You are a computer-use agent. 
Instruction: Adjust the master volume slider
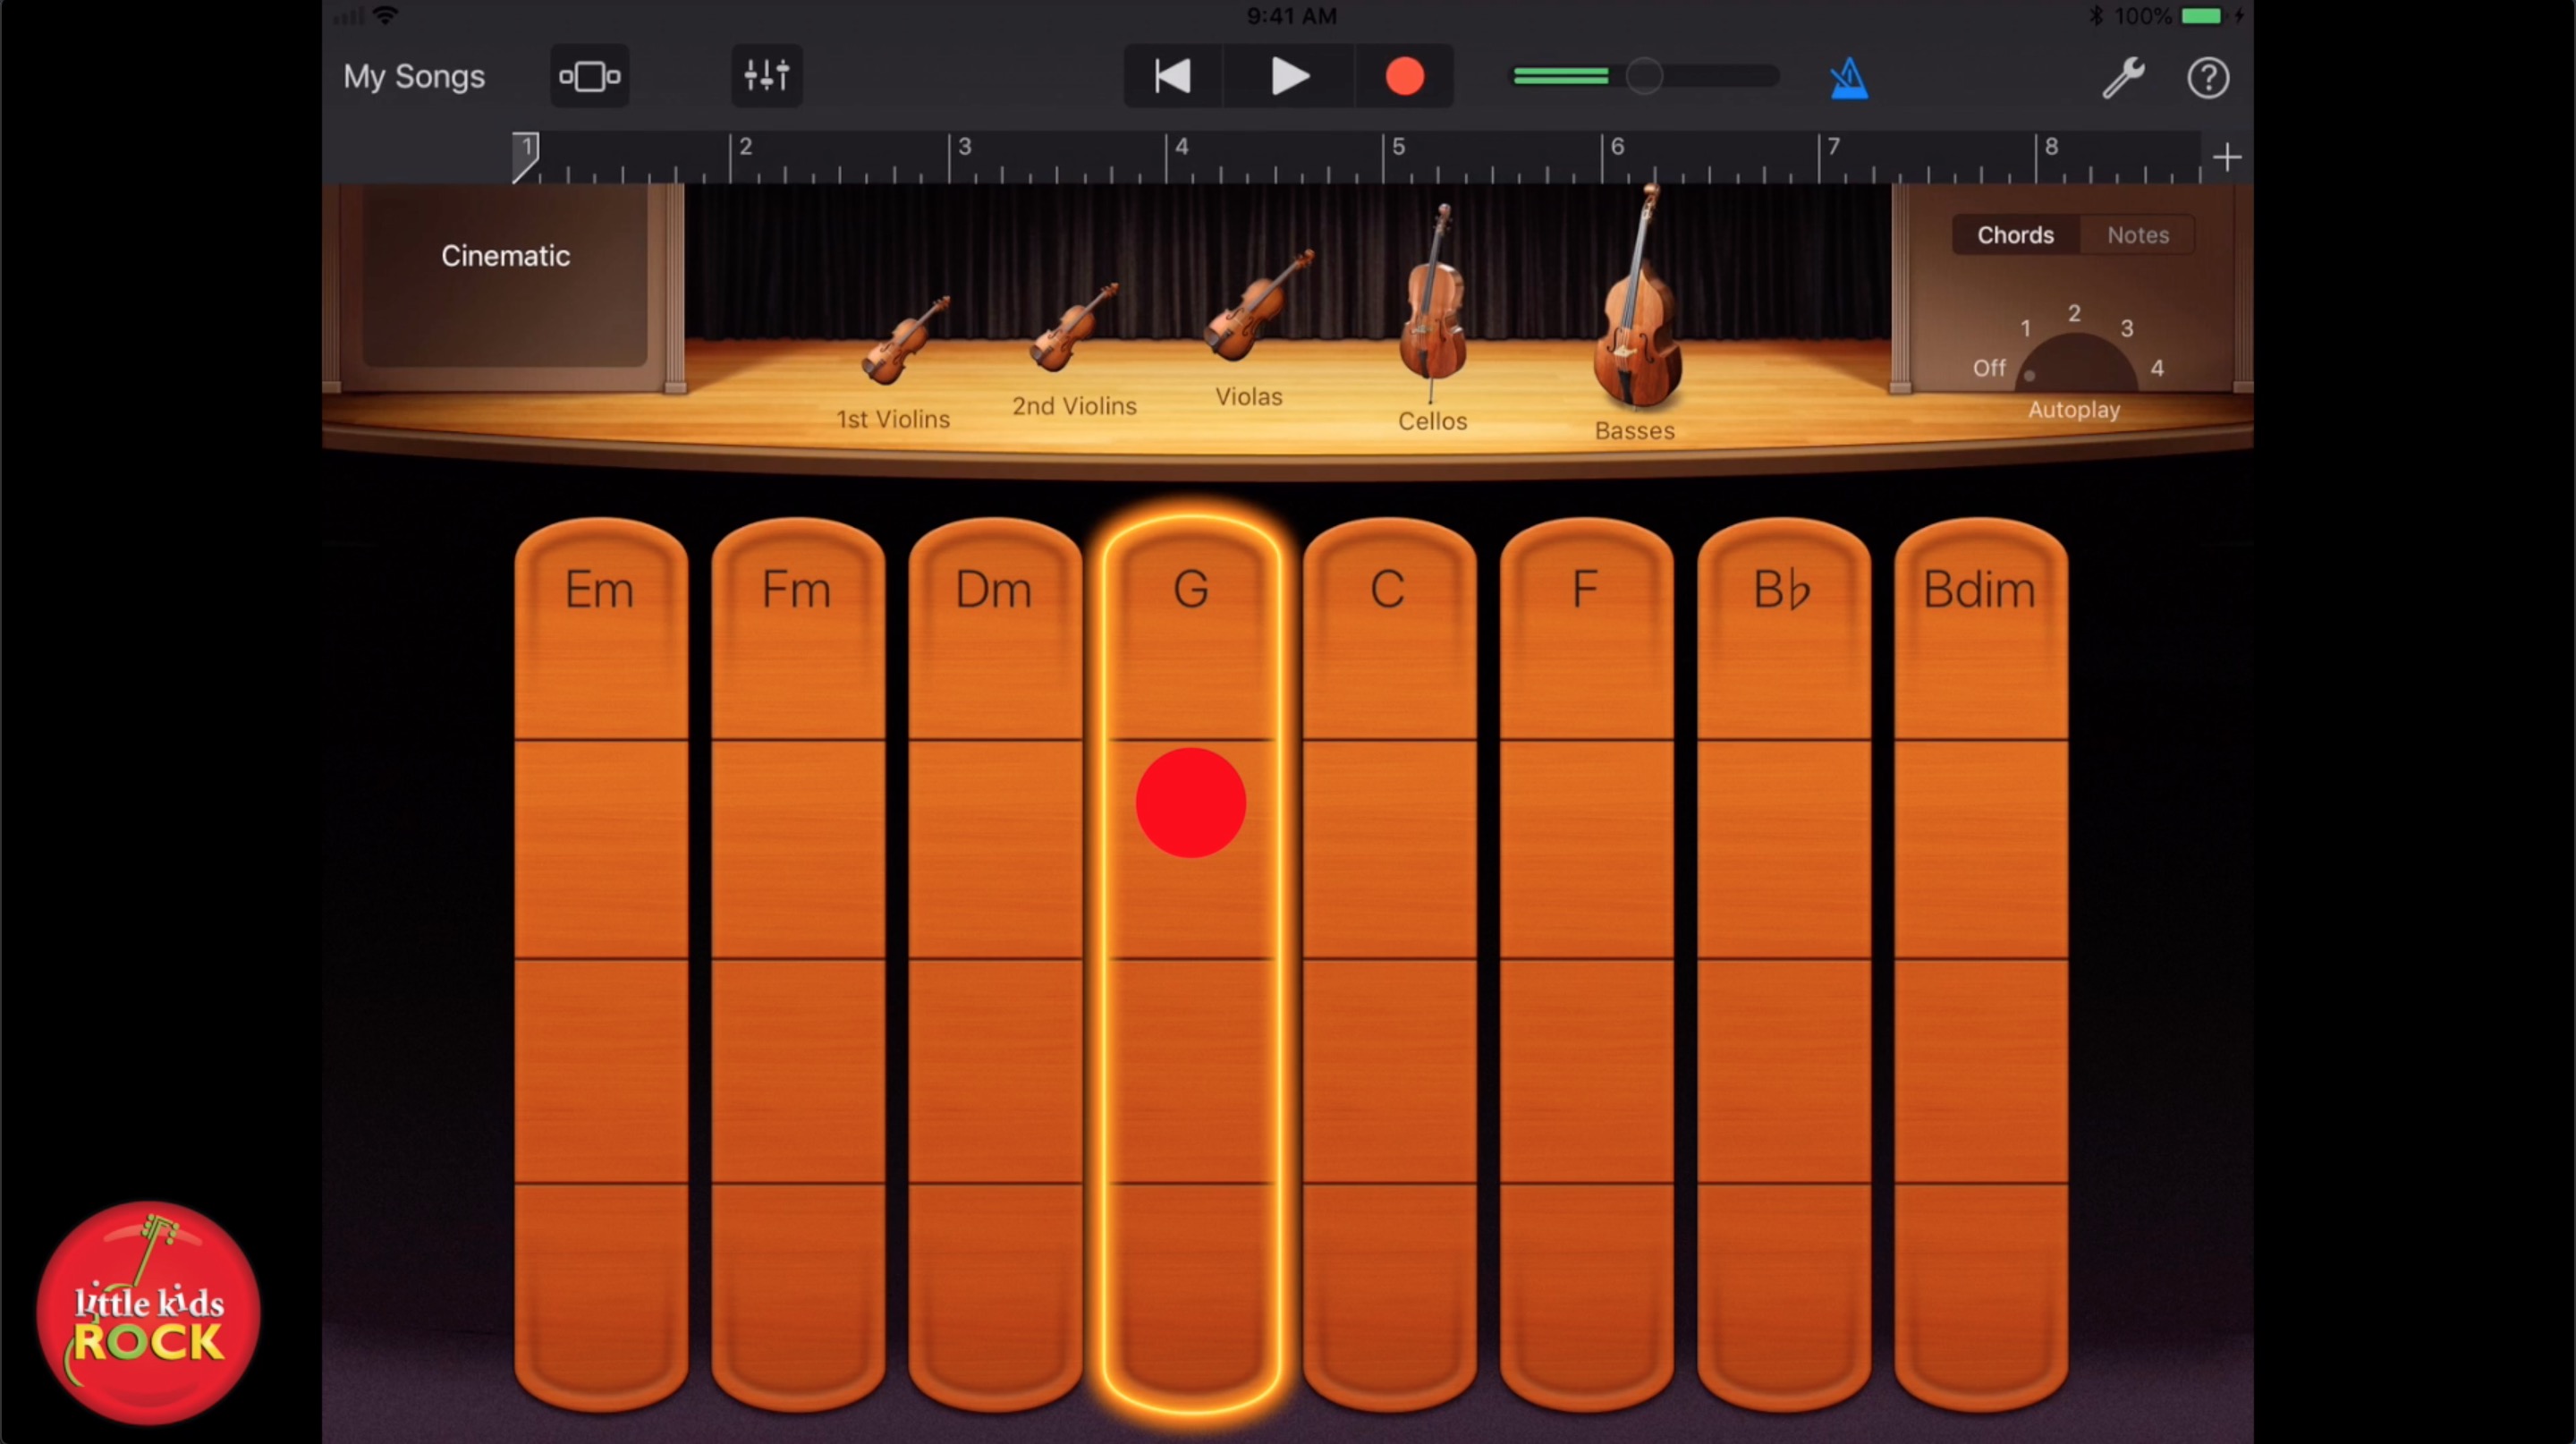[1644, 76]
